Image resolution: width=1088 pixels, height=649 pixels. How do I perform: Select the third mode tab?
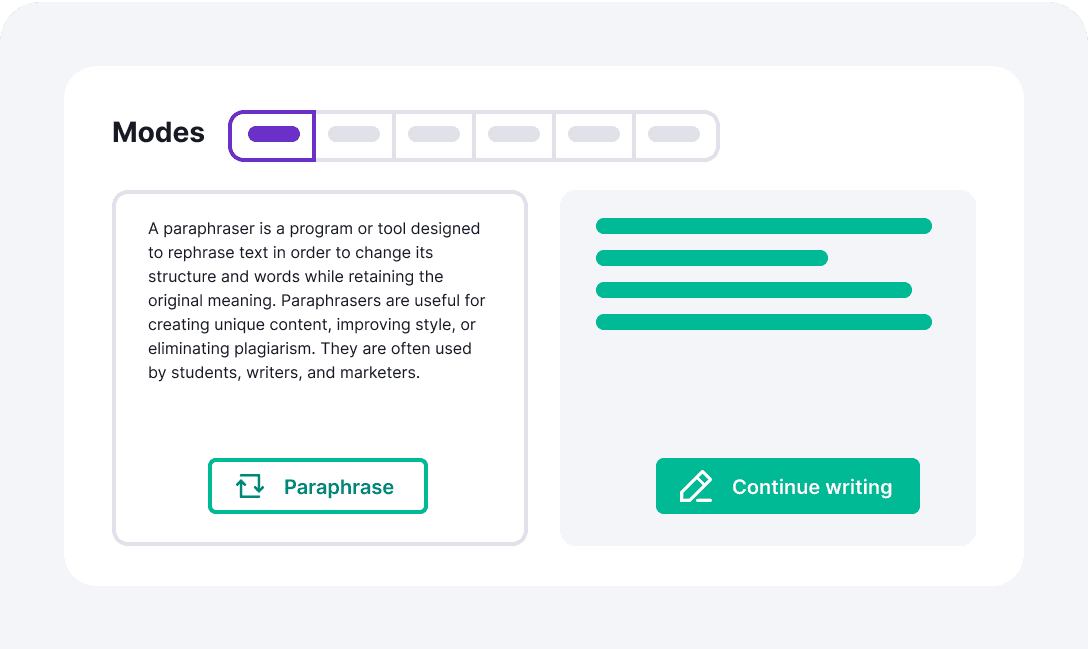434,135
